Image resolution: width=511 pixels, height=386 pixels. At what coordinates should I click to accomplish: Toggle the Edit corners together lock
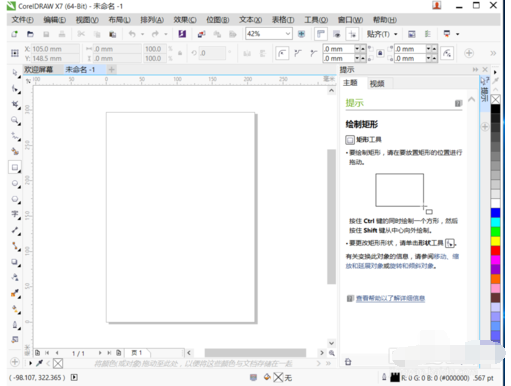click(x=380, y=53)
